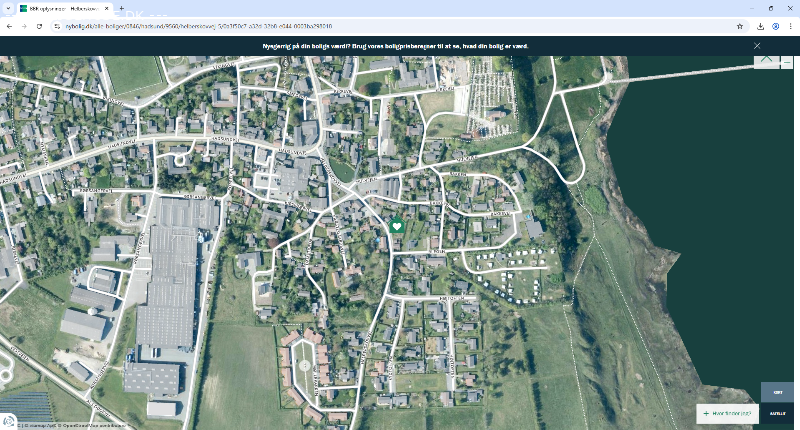
Task: Expand the 'Hvad finder jeg?' box
Action: [727, 413]
